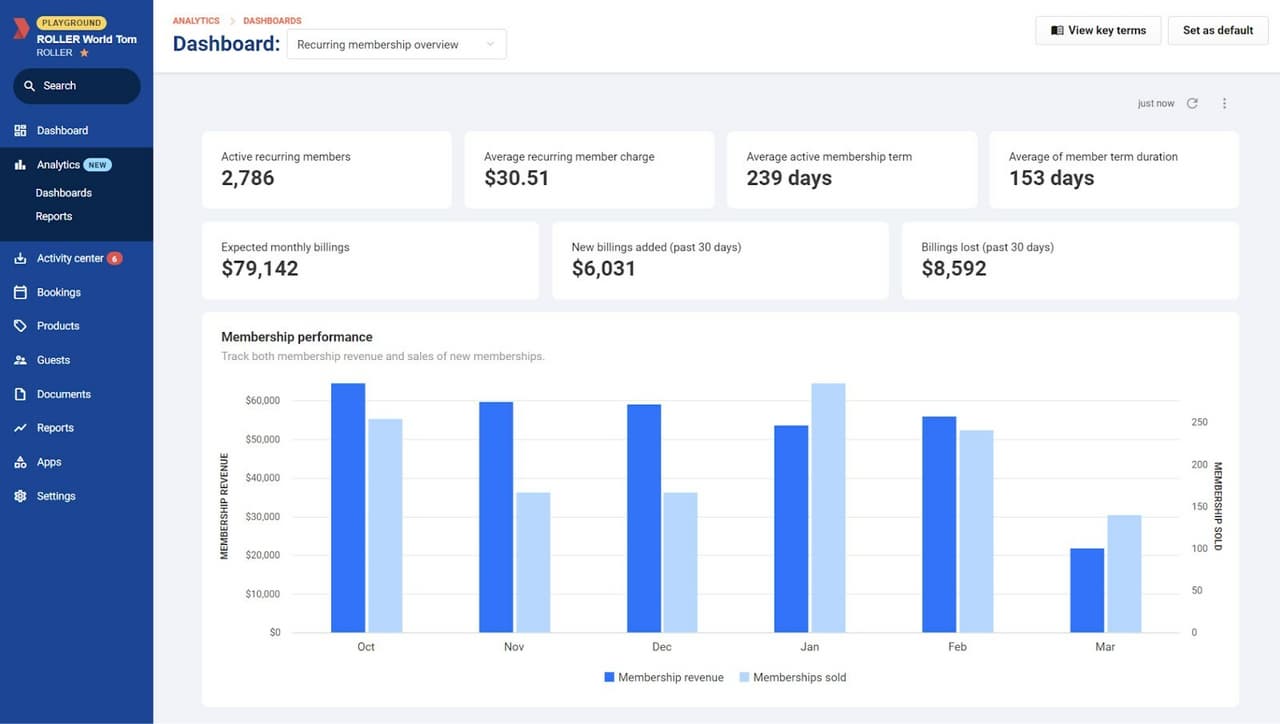Open Apps from the sidebar icon

pyautogui.click(x=22, y=461)
